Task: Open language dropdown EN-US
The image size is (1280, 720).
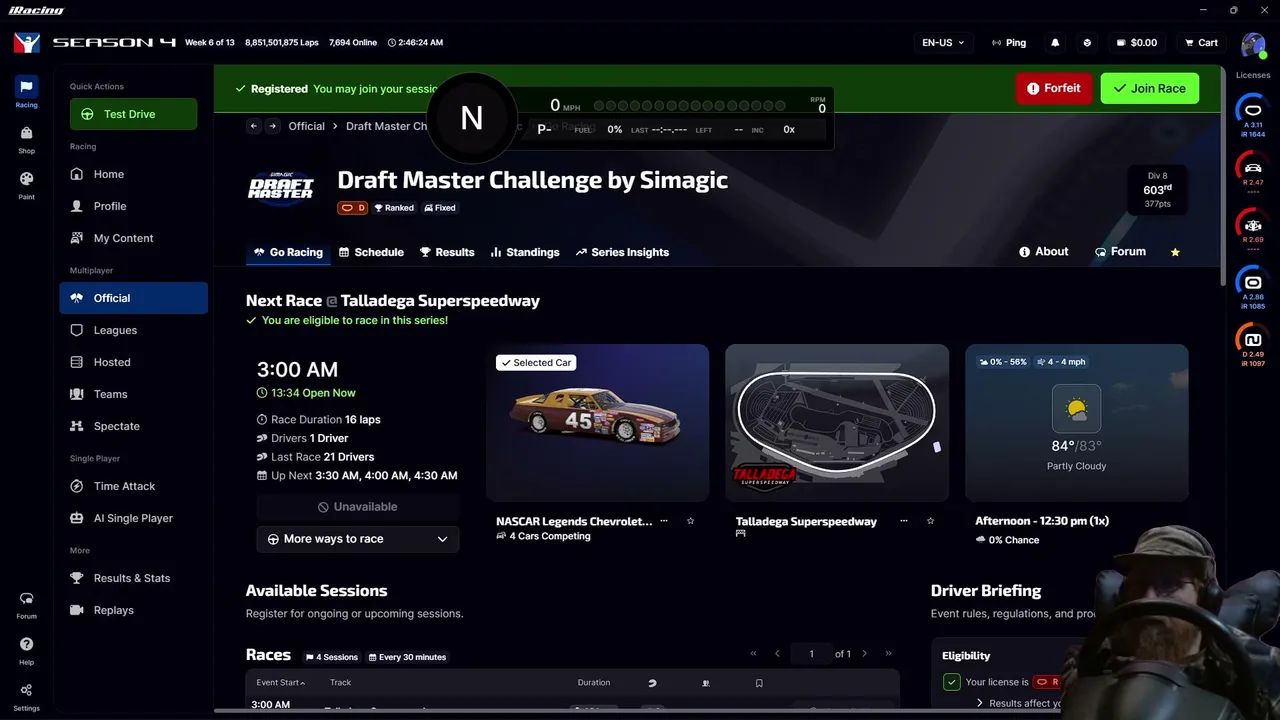Action: click(x=943, y=43)
